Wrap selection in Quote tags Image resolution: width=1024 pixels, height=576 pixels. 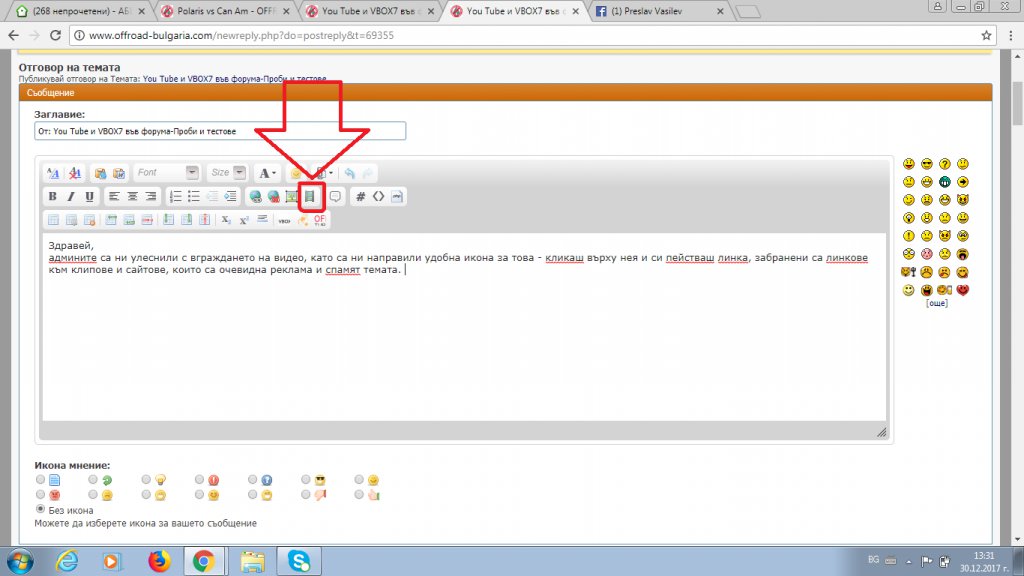coord(335,196)
